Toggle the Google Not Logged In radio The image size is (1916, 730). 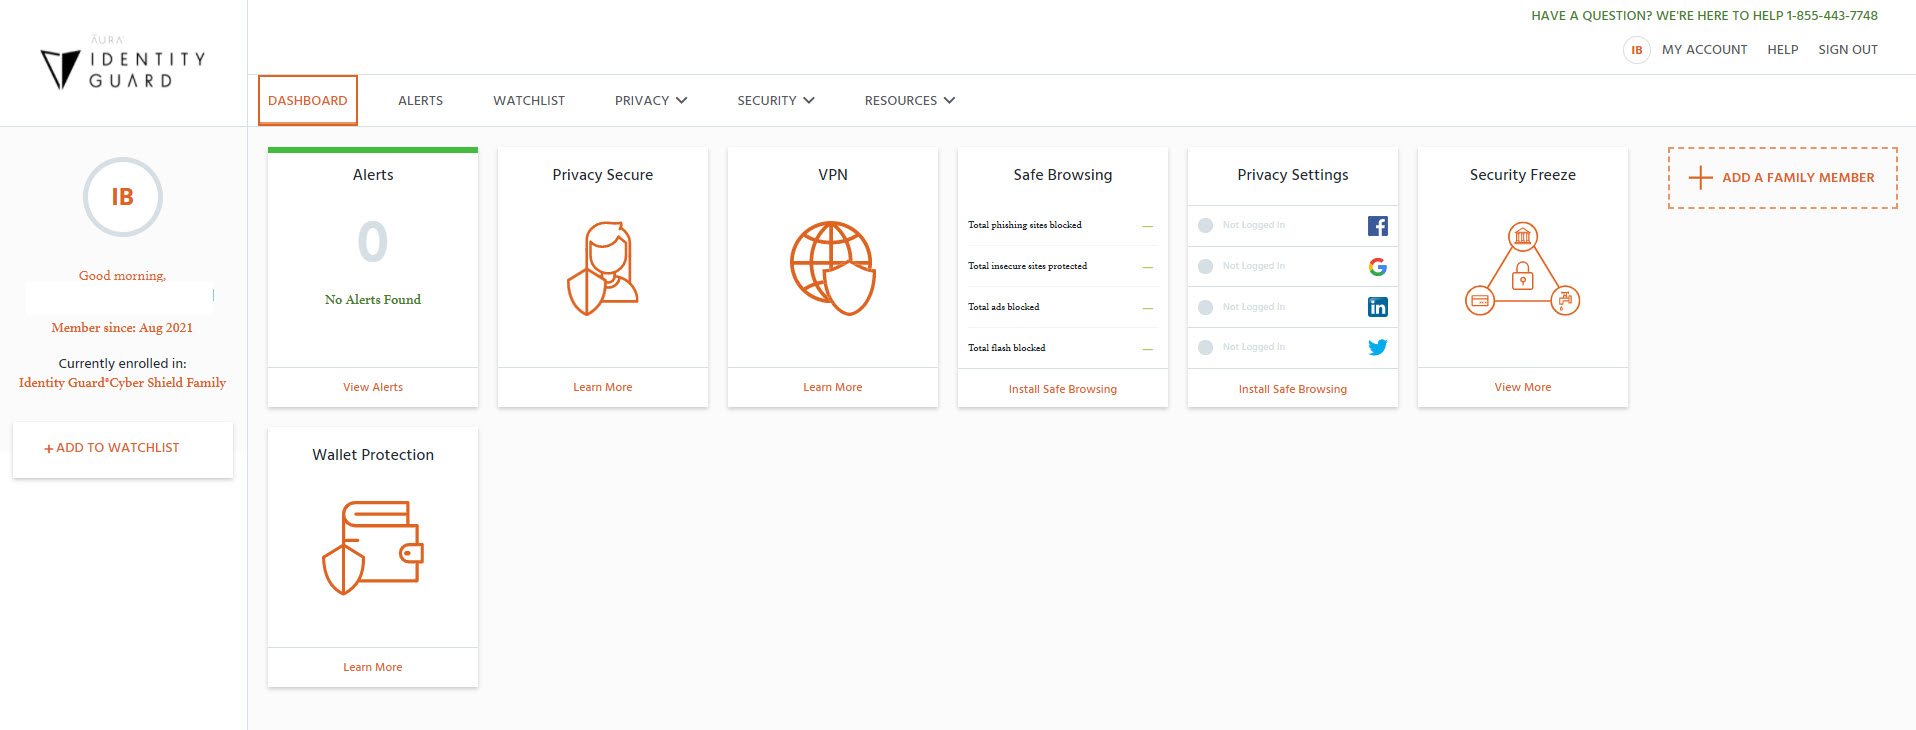click(x=1205, y=267)
